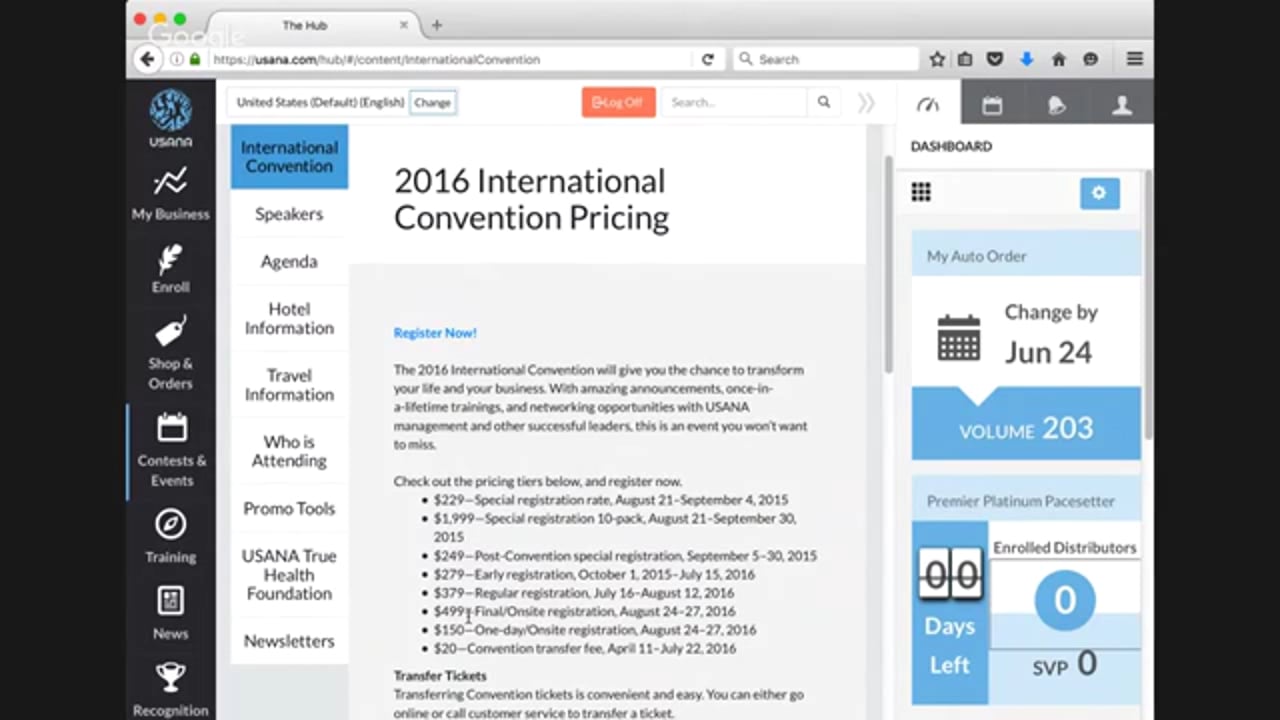Close The Hub browser tab
This screenshot has width=1280, height=720.
404,25
